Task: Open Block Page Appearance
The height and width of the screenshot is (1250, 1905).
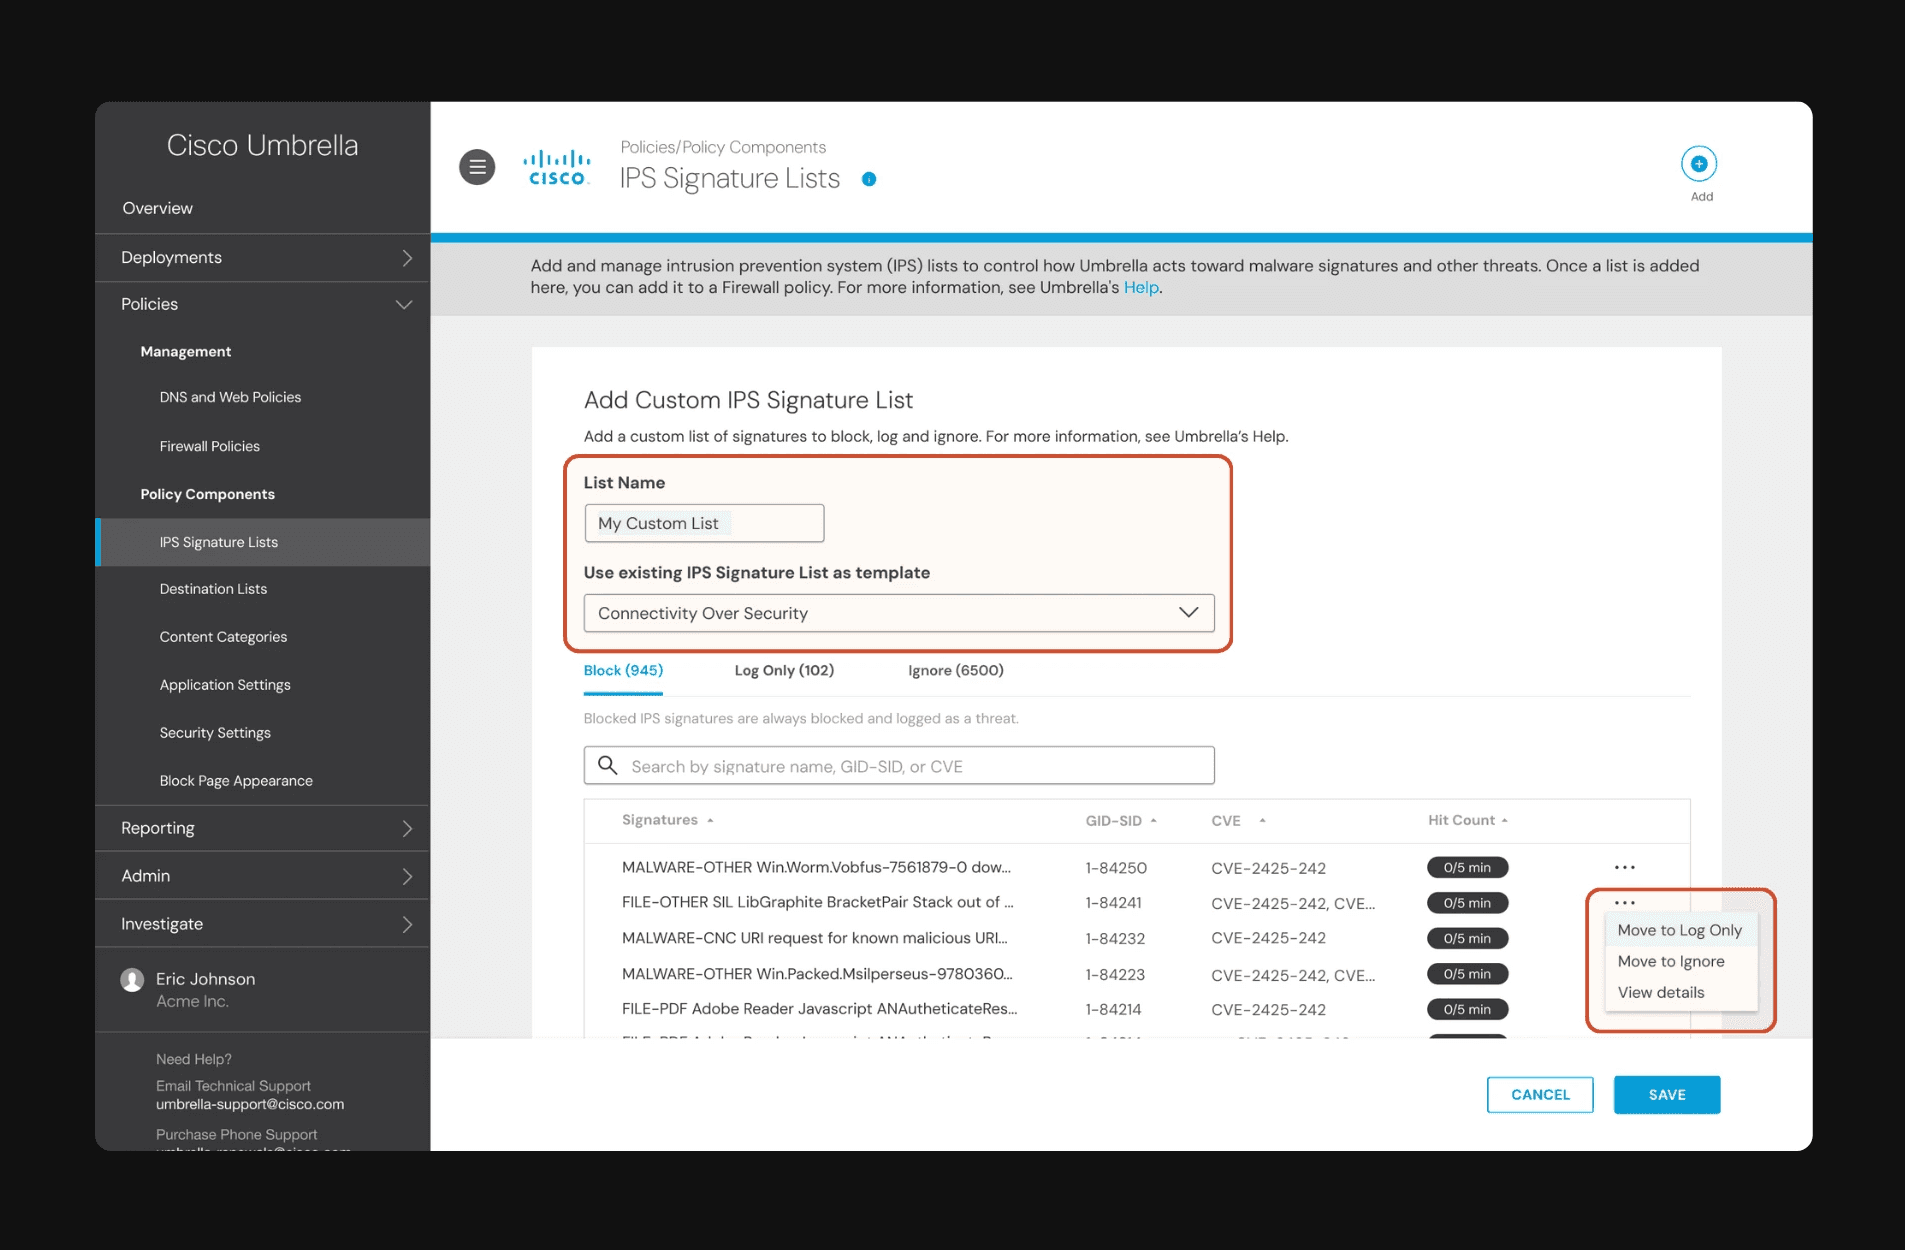Action: coord(236,781)
